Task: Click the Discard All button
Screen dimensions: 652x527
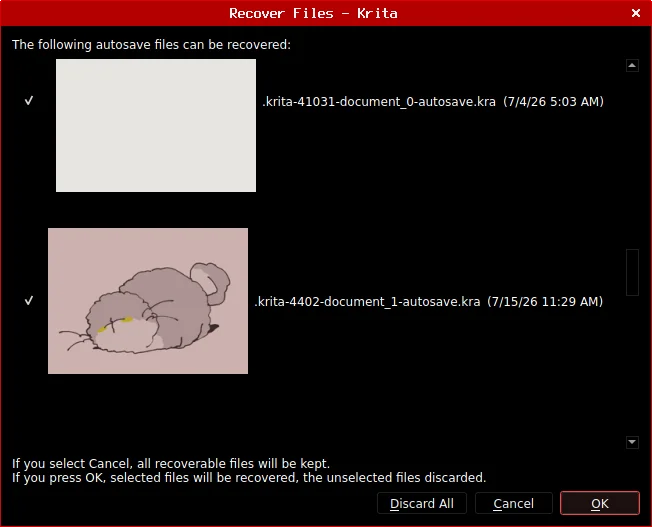Action: [422, 504]
